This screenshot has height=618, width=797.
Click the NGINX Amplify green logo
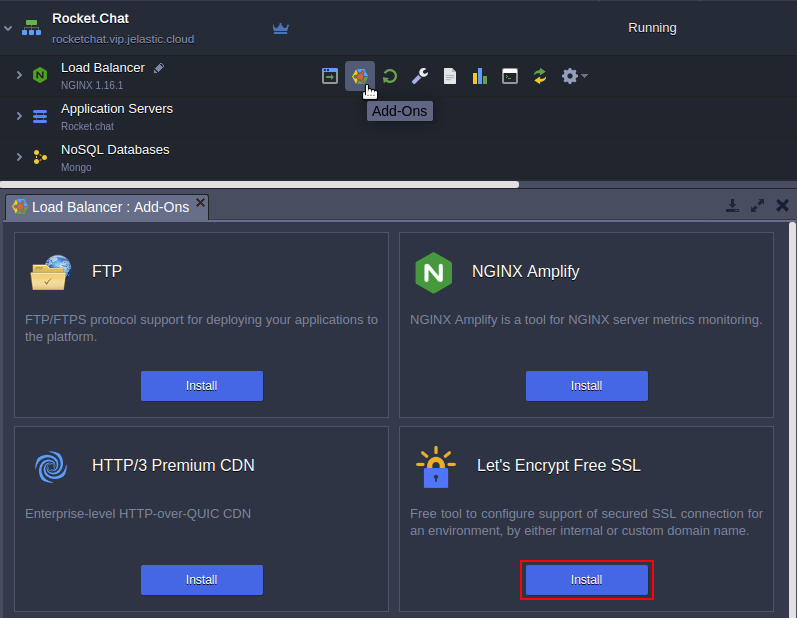(434, 273)
